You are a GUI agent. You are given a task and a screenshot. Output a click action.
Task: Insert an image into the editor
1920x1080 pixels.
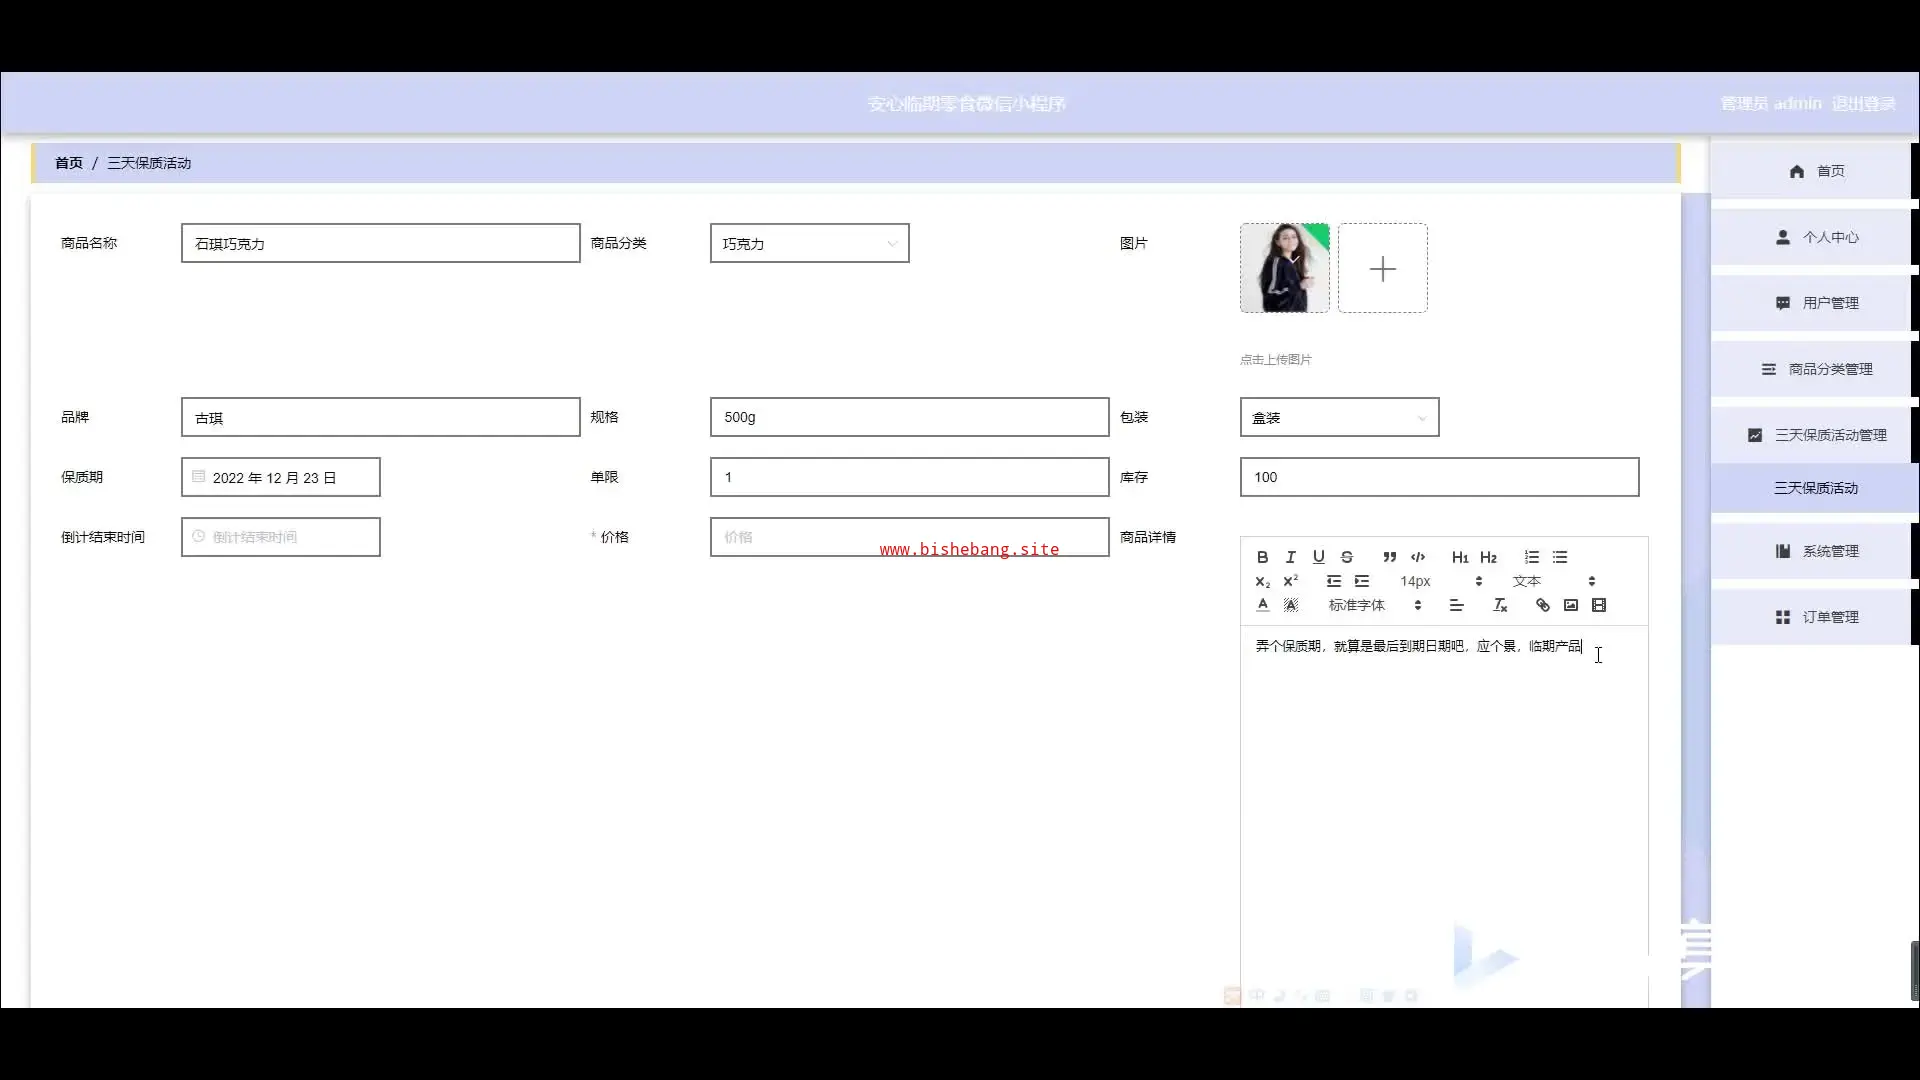tap(1571, 605)
